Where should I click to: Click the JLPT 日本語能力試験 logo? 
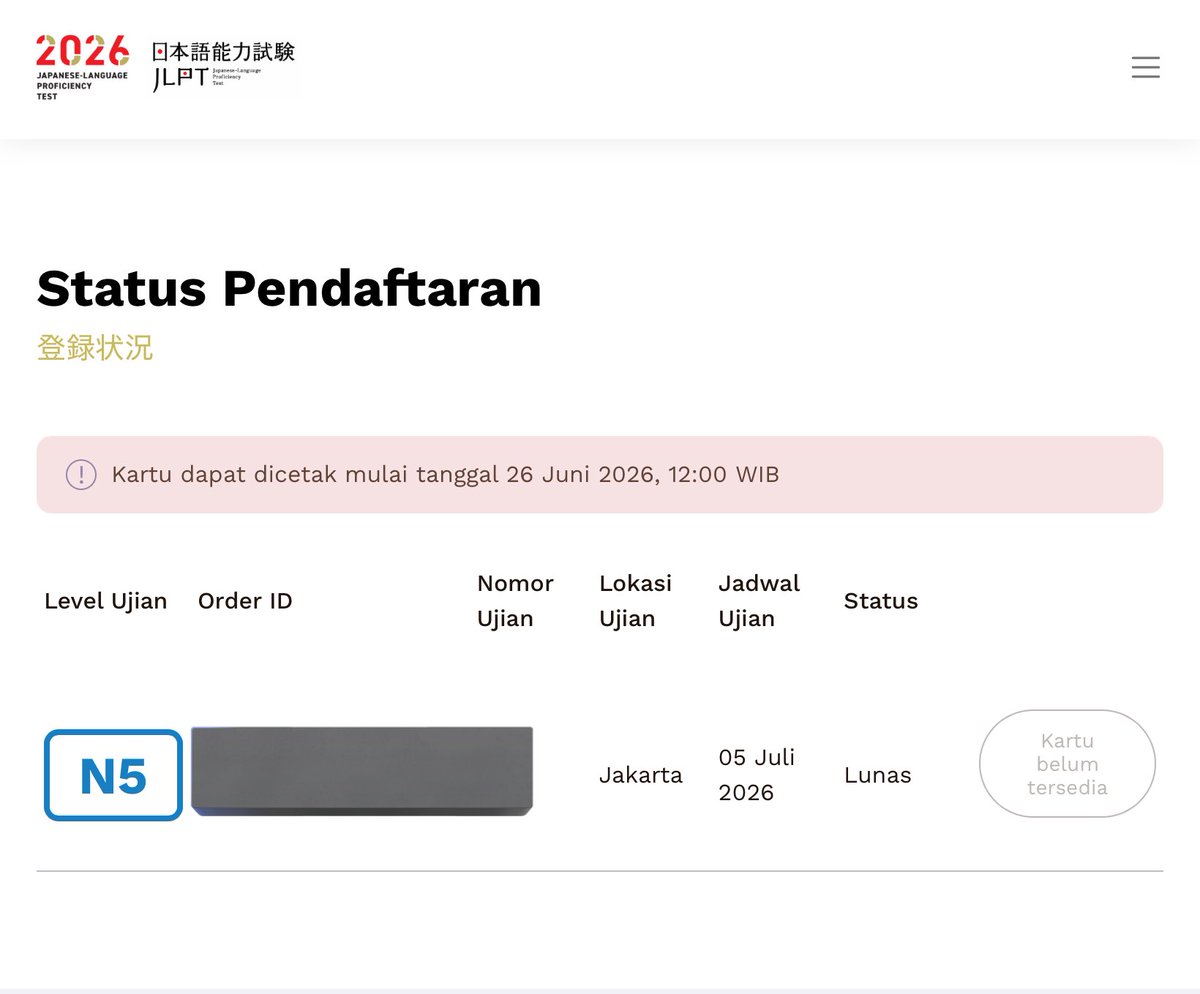click(223, 67)
